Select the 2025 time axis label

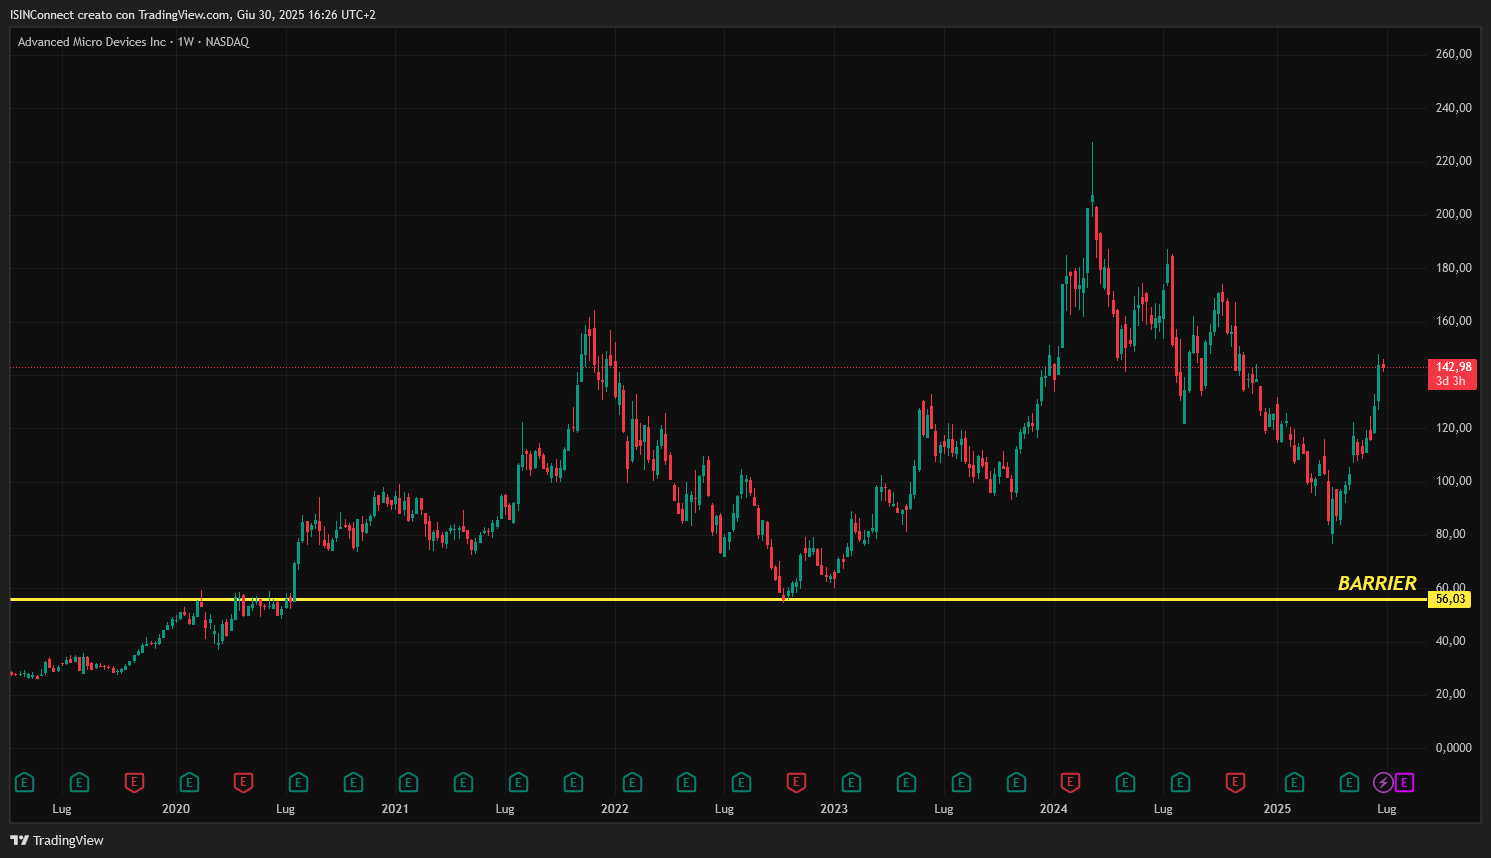(x=1277, y=809)
